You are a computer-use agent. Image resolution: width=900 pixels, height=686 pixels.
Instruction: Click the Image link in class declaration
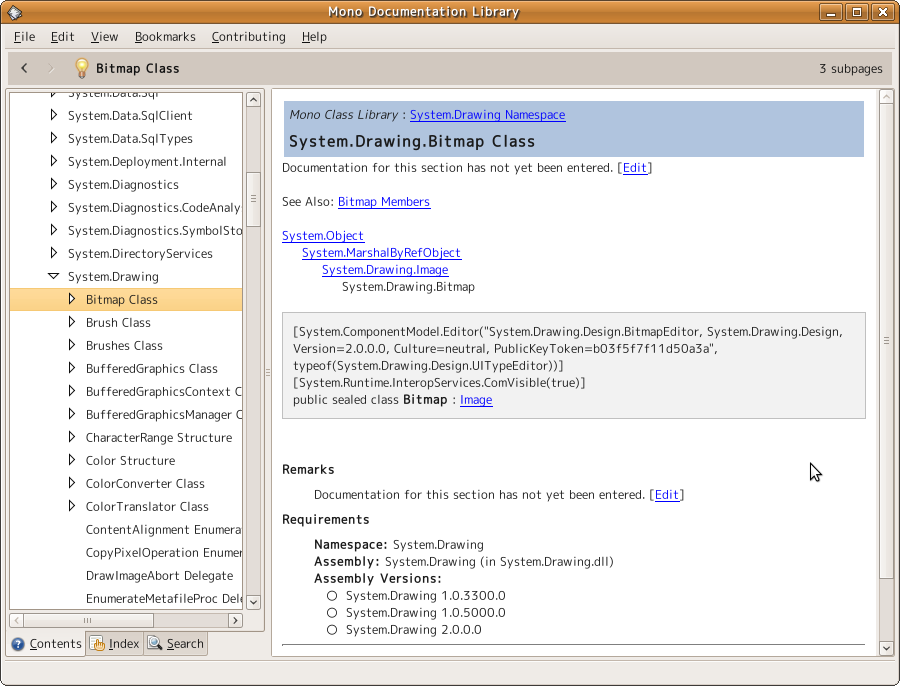click(476, 400)
